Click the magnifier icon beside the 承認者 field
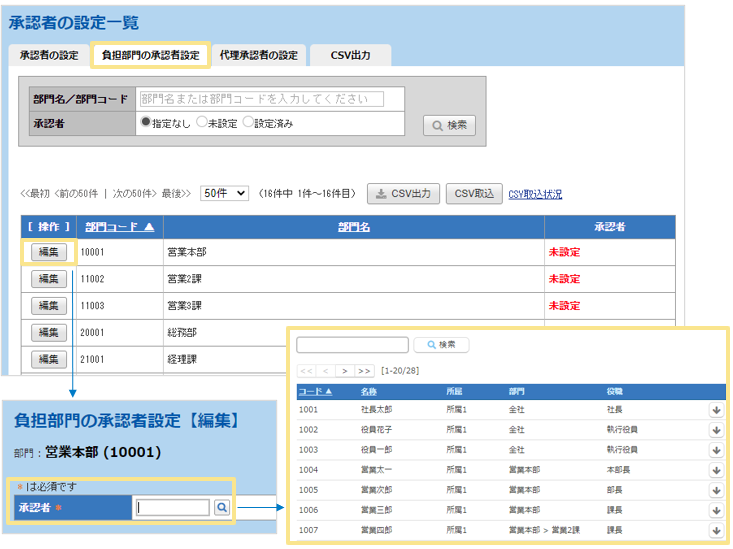Screen dimensions: 733x549 click(x=221, y=508)
